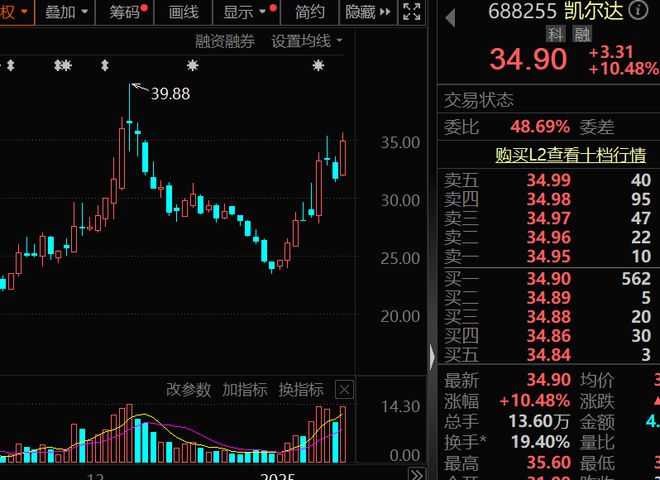Click the double-chevron at chart bottom right

[416, 474]
